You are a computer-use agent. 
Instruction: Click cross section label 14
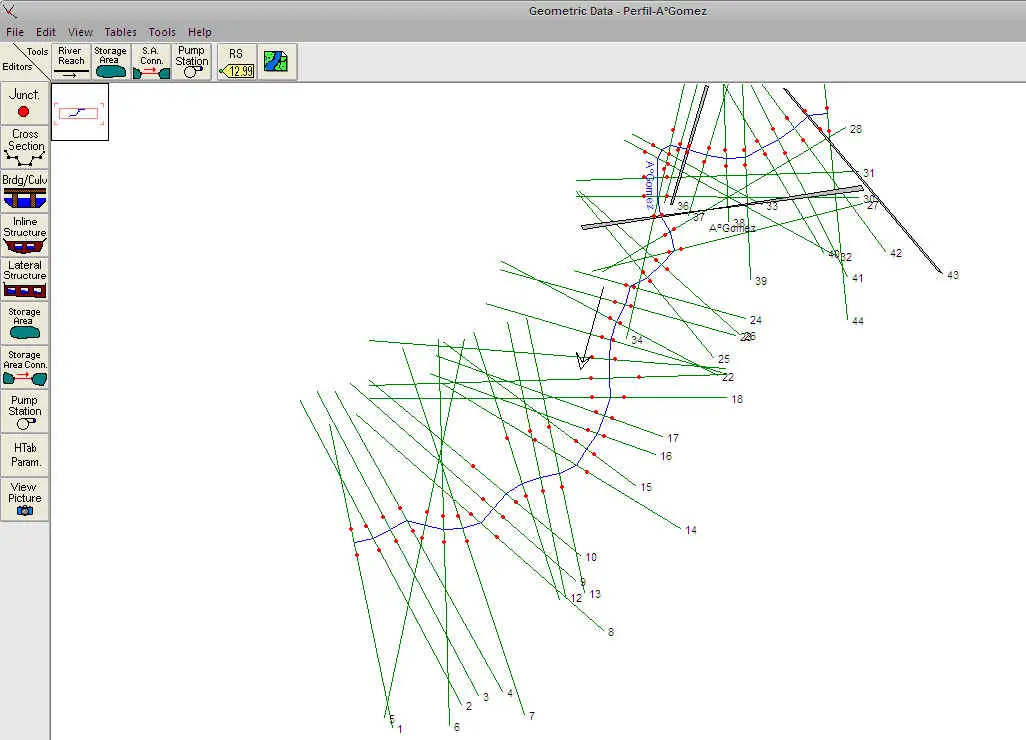tap(691, 530)
